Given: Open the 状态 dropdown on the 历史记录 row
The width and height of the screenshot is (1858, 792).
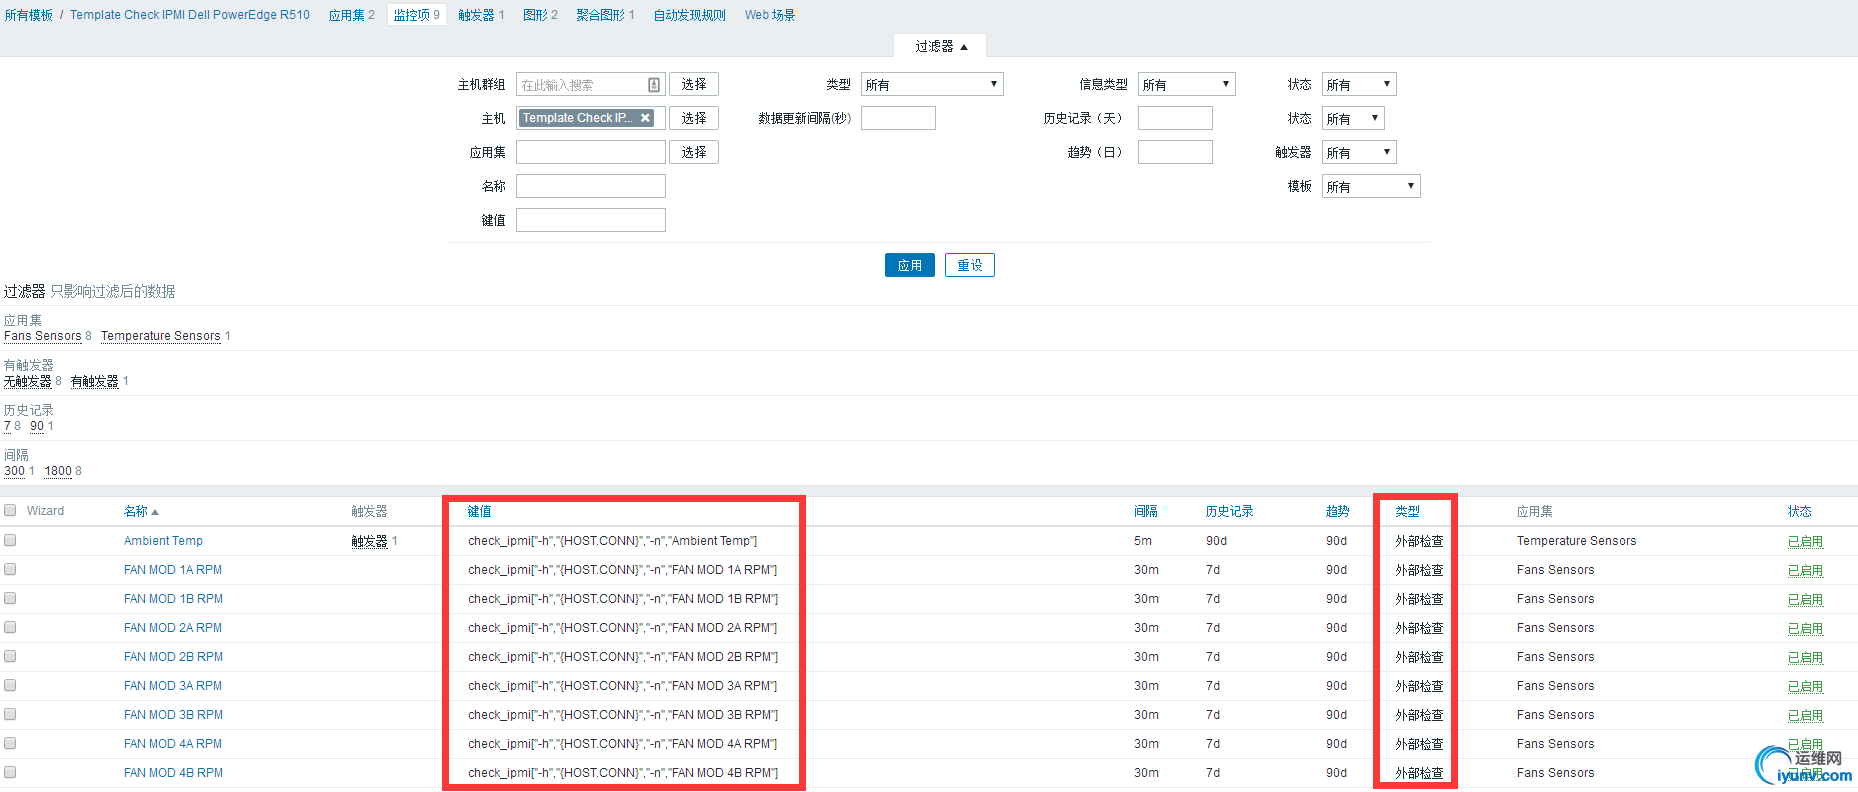Looking at the screenshot, I should pyautogui.click(x=1353, y=118).
